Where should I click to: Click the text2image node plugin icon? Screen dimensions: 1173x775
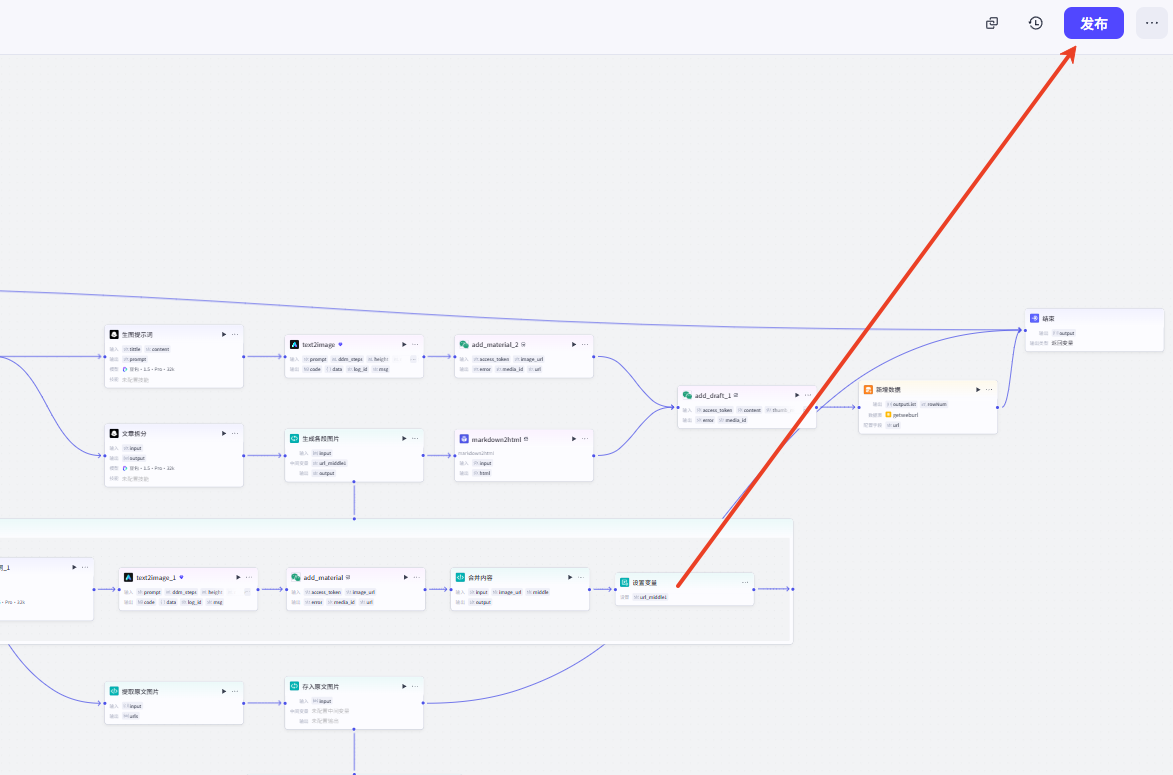295,345
